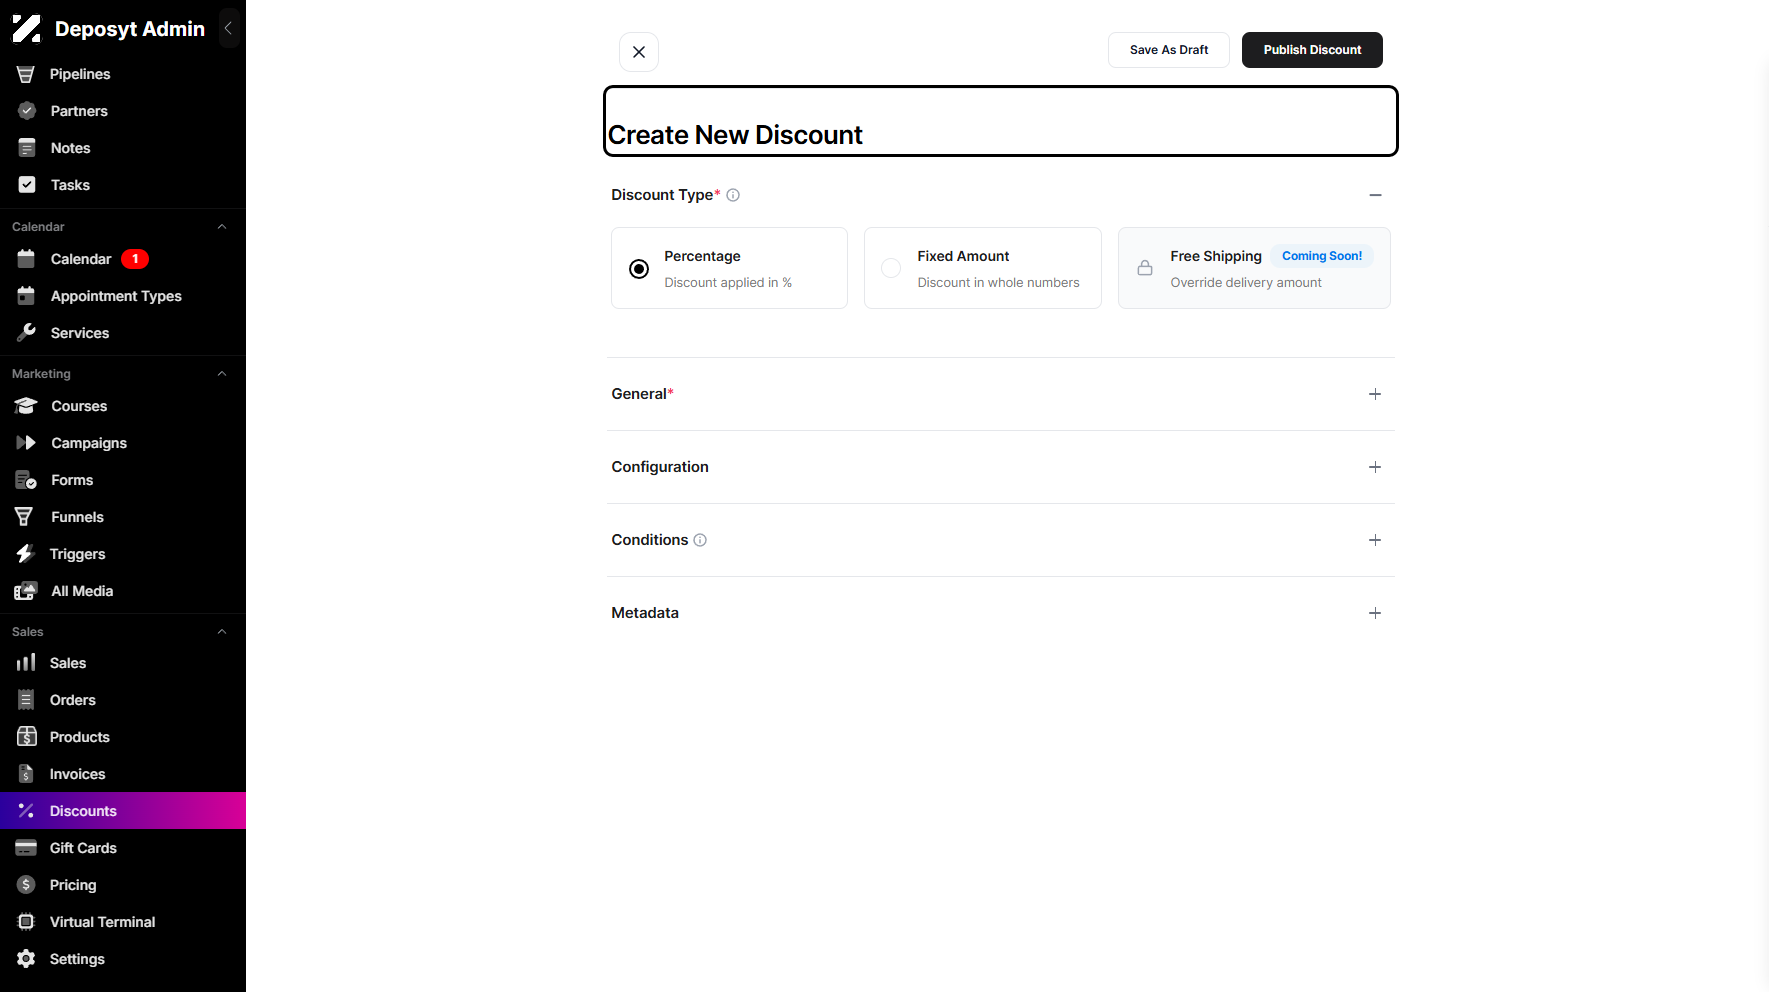1769x992 pixels.
Task: Close the create discount form
Action: (x=639, y=52)
